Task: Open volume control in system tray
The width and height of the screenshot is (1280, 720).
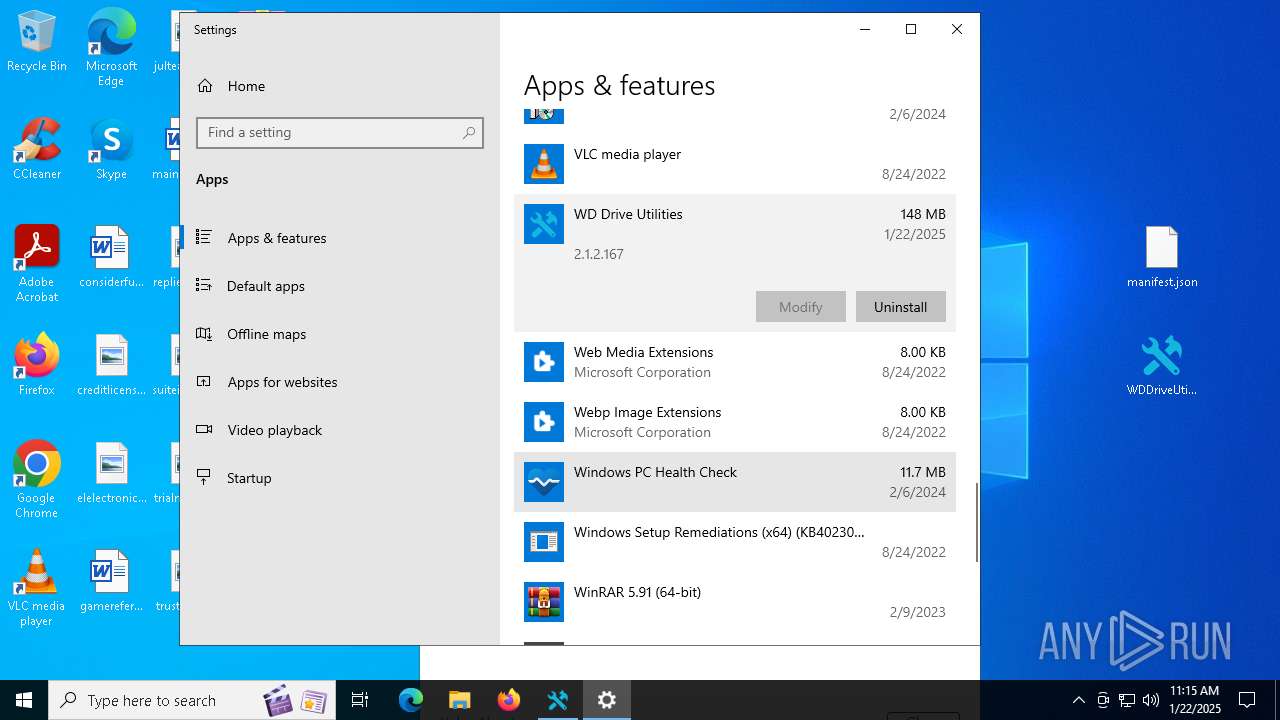Action: click(1150, 700)
